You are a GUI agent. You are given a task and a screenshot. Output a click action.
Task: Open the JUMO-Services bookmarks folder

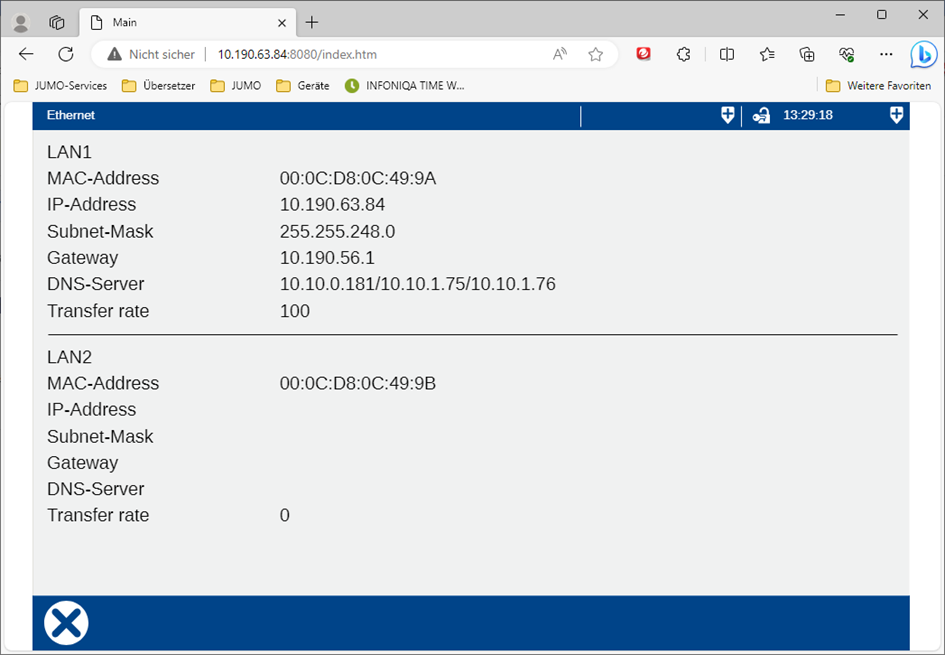(60, 86)
